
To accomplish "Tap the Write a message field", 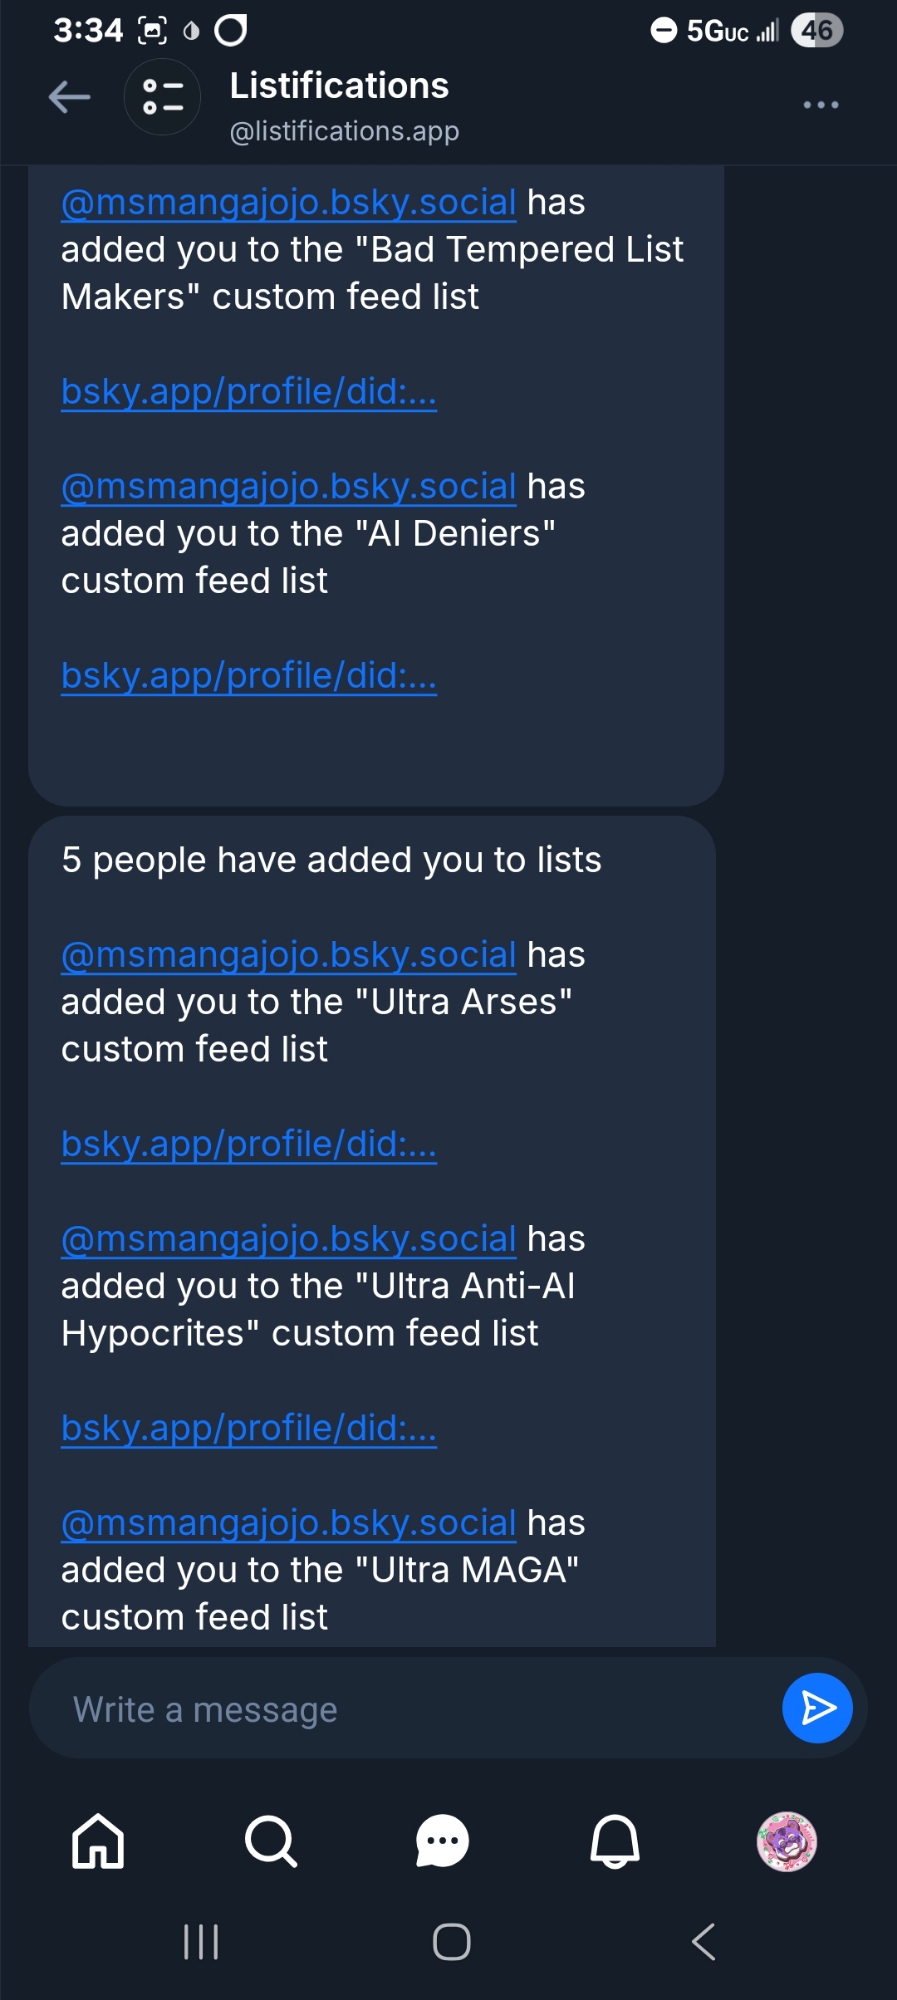I will coord(400,1709).
